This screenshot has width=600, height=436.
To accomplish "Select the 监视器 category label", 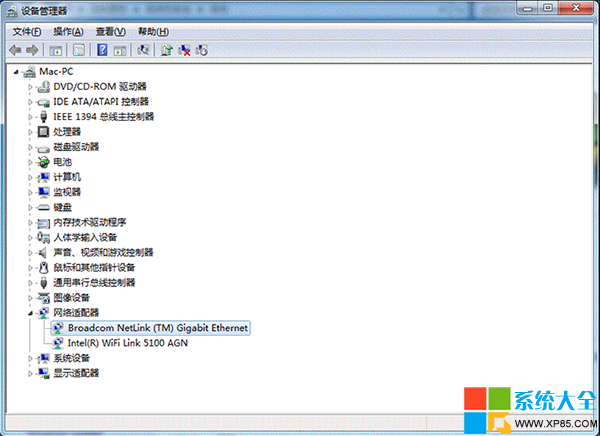I will 67,192.
